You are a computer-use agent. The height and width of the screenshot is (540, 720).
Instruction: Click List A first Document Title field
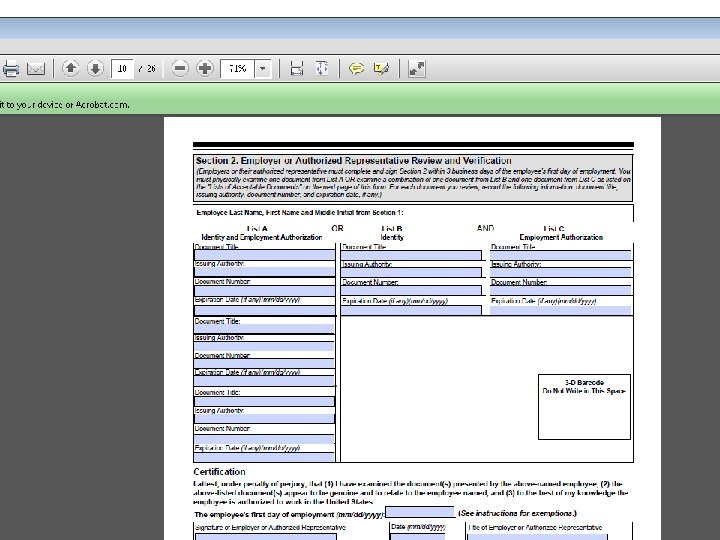point(264,255)
